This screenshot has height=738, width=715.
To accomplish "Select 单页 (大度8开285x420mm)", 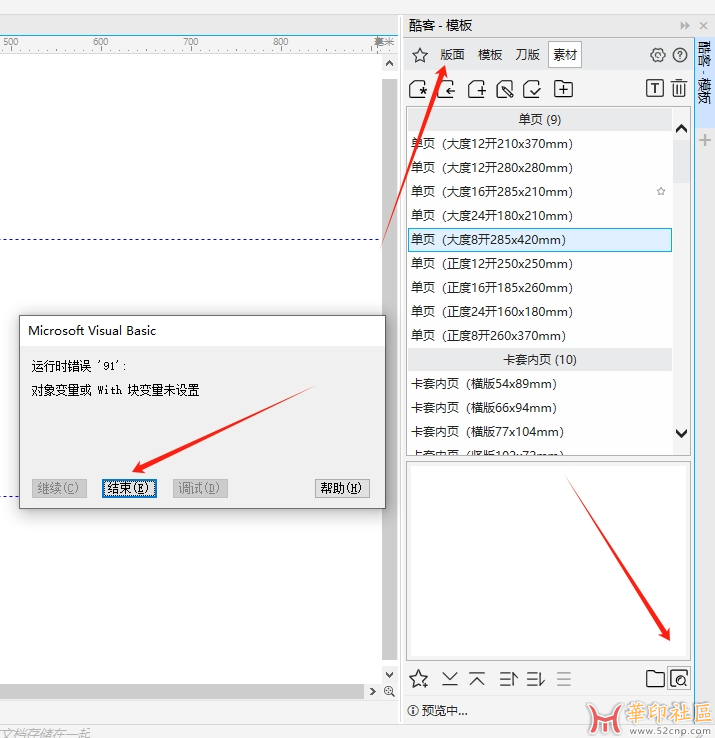I will coord(539,240).
